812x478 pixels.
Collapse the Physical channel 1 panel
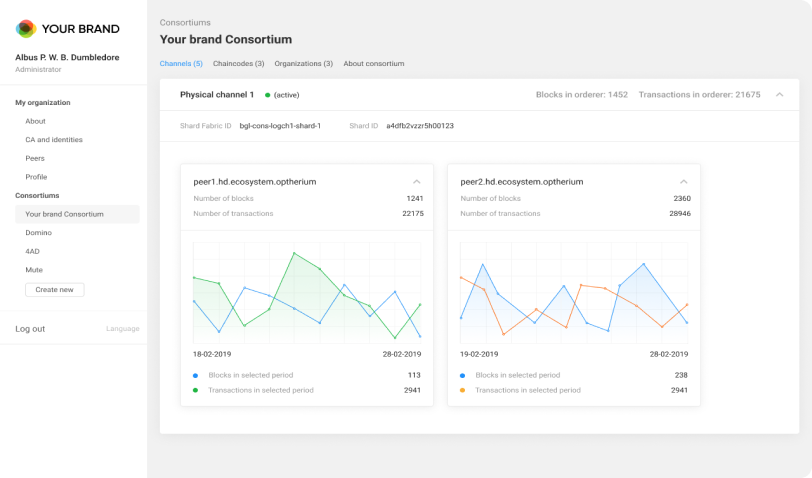pyautogui.click(x=779, y=95)
